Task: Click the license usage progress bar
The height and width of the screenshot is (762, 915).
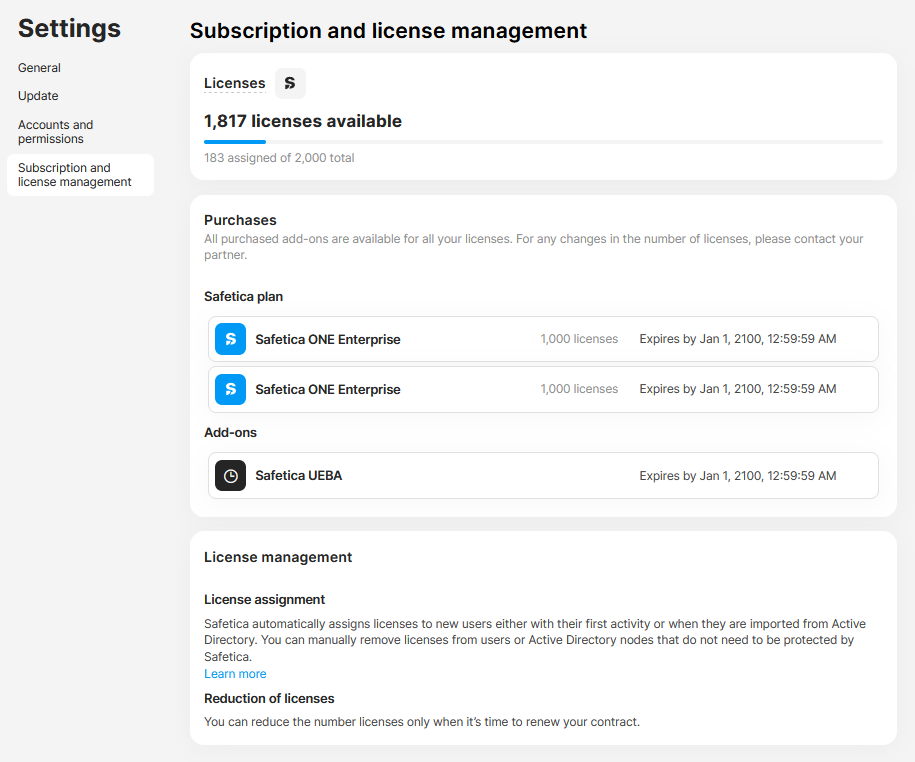Action: pos(543,142)
